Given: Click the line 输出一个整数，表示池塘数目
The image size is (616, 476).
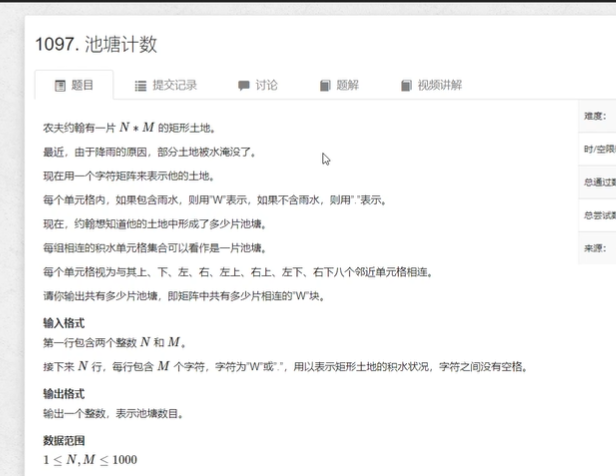Looking at the screenshot, I should point(113,414).
